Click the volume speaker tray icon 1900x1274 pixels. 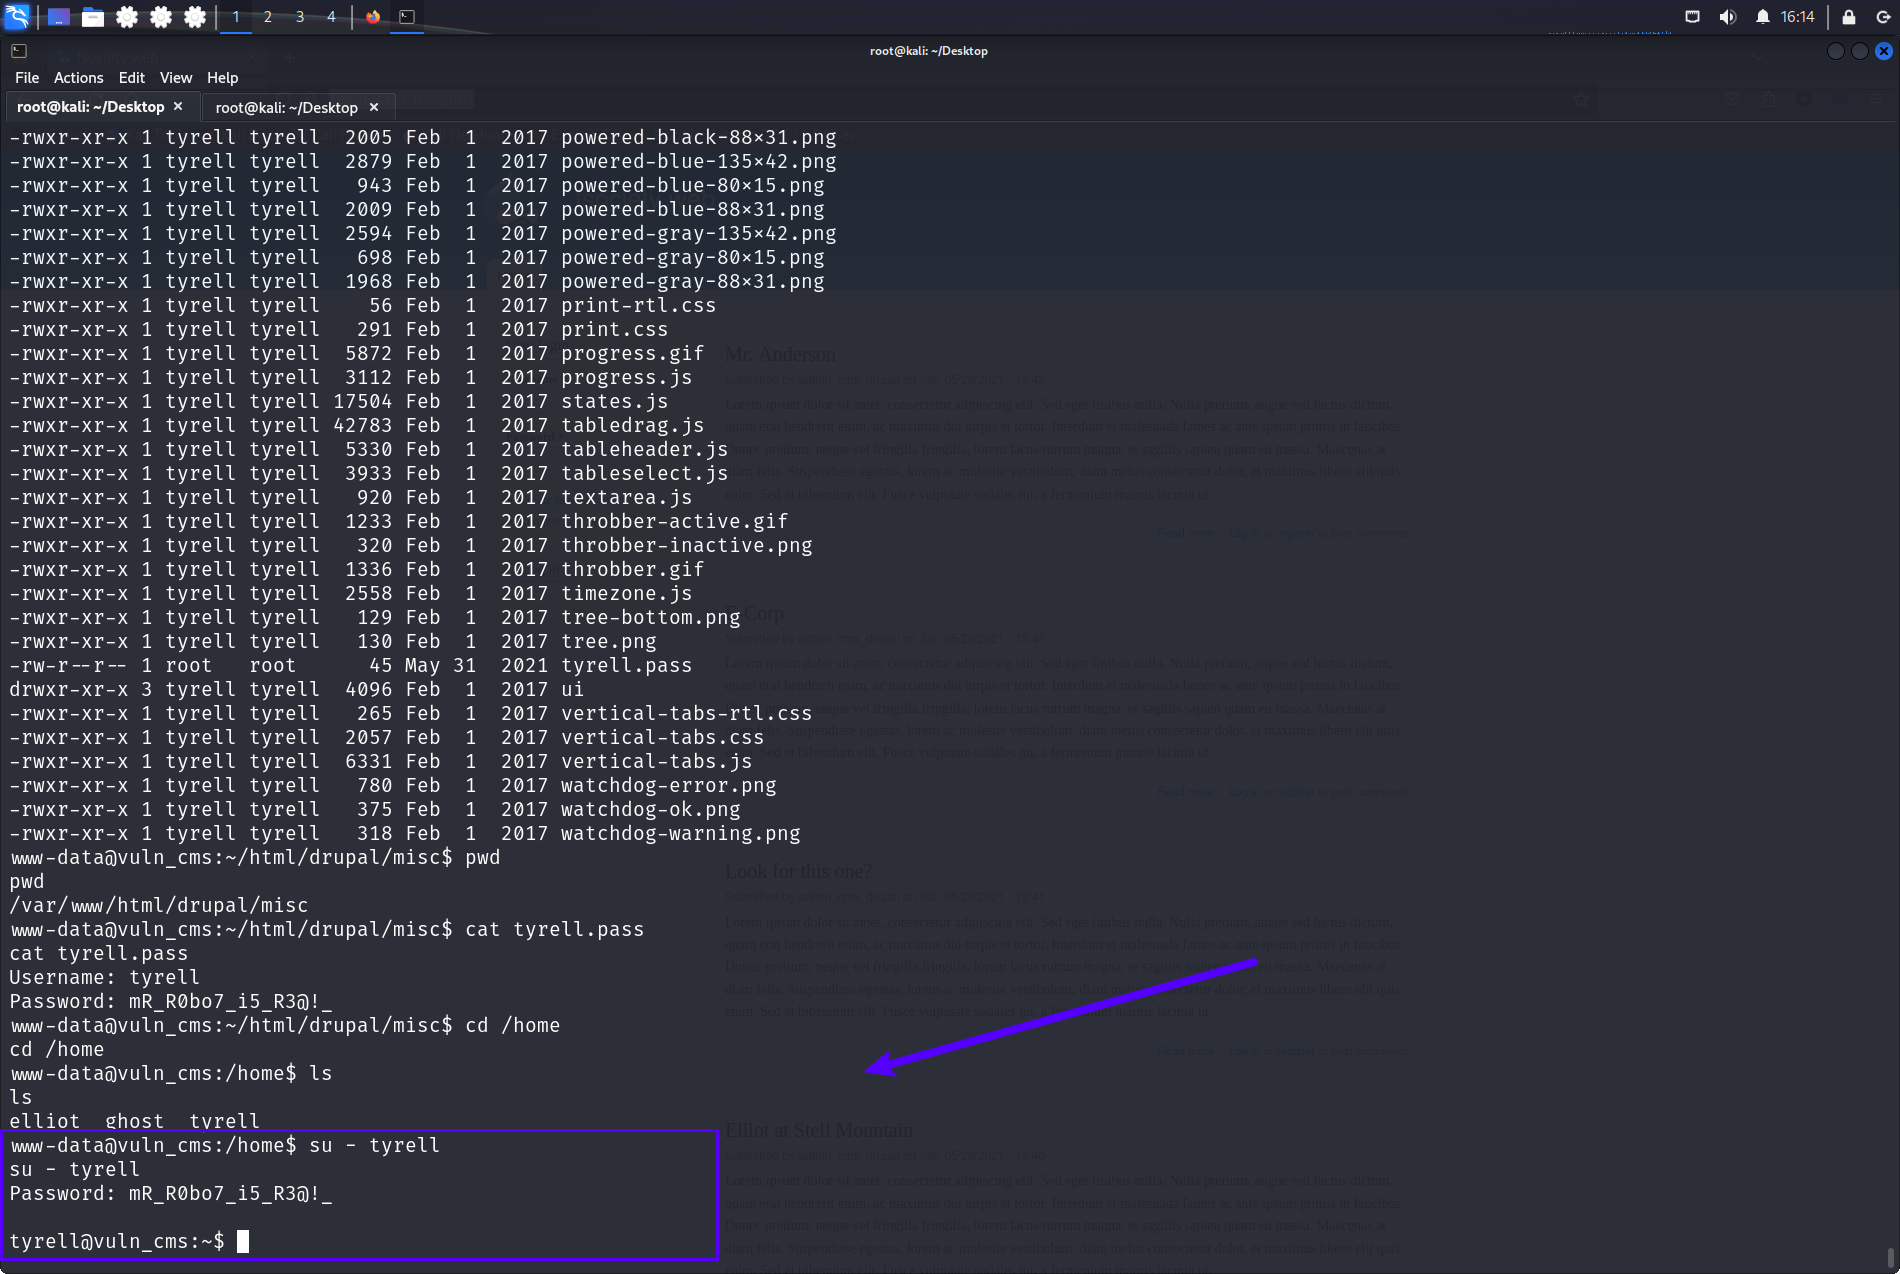pyautogui.click(x=1727, y=17)
